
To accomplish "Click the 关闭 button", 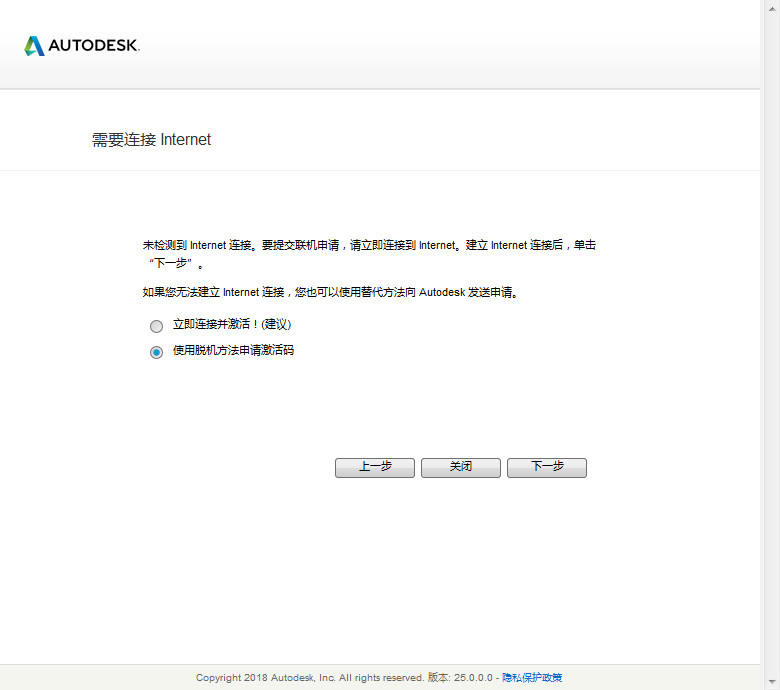I will 461,468.
